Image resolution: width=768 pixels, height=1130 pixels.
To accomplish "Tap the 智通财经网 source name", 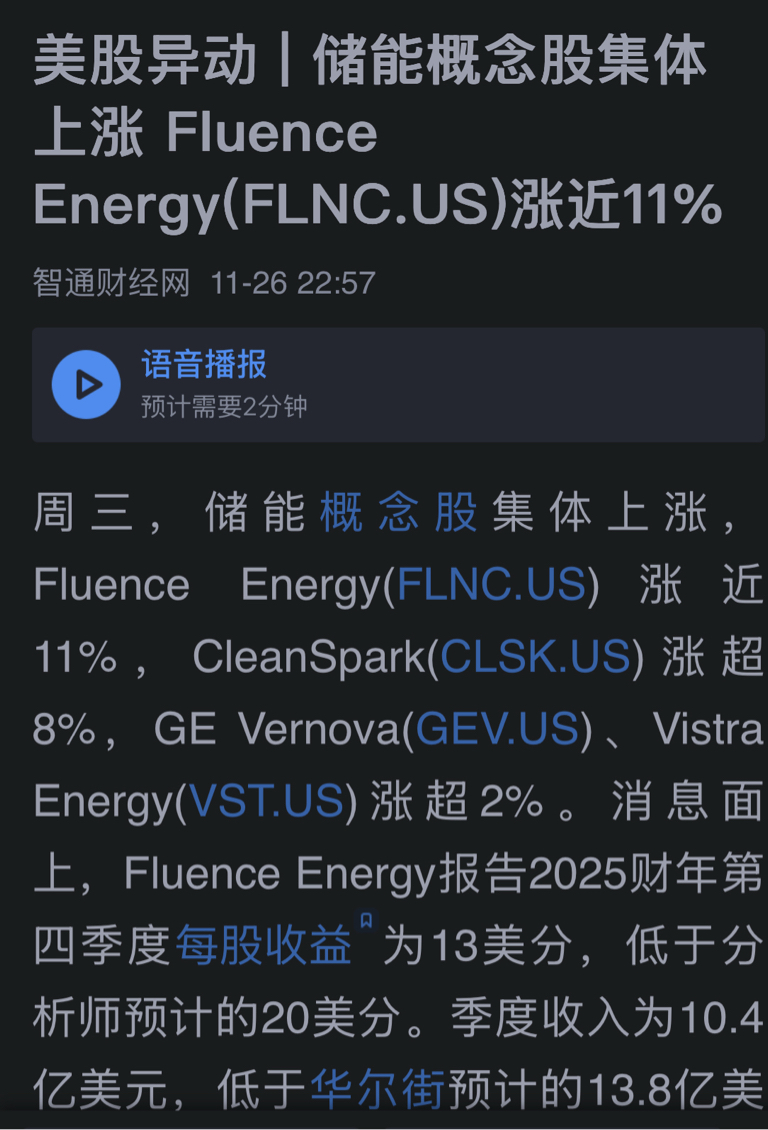I will [x=112, y=282].
